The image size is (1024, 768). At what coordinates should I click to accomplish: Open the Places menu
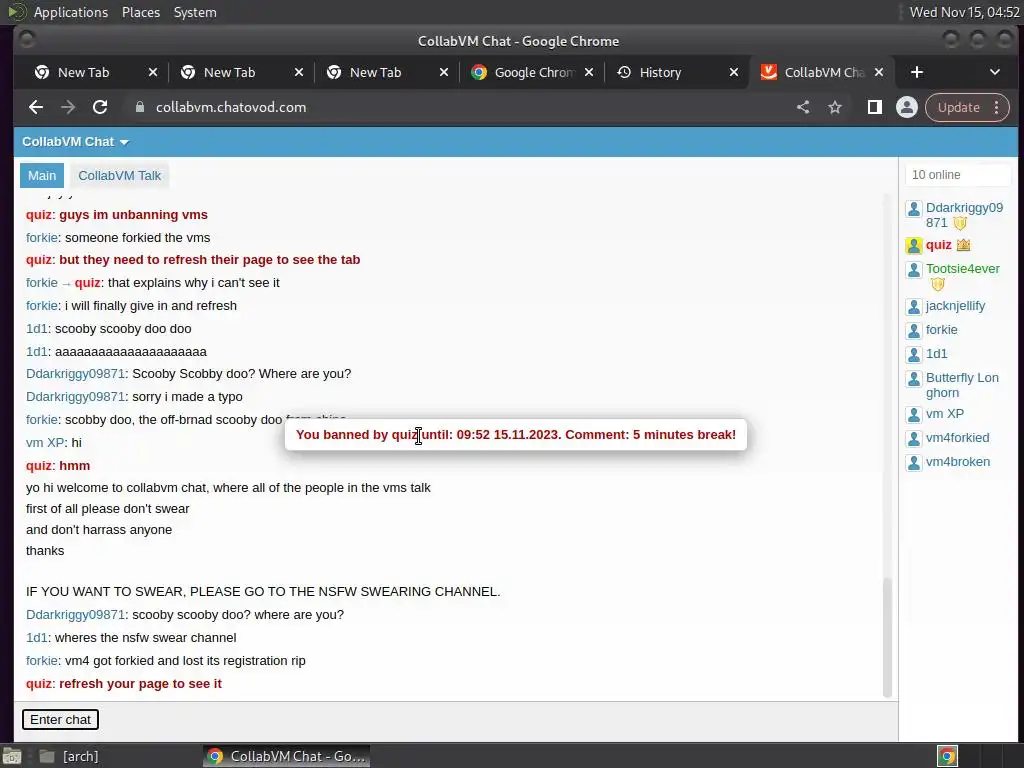[x=141, y=12]
